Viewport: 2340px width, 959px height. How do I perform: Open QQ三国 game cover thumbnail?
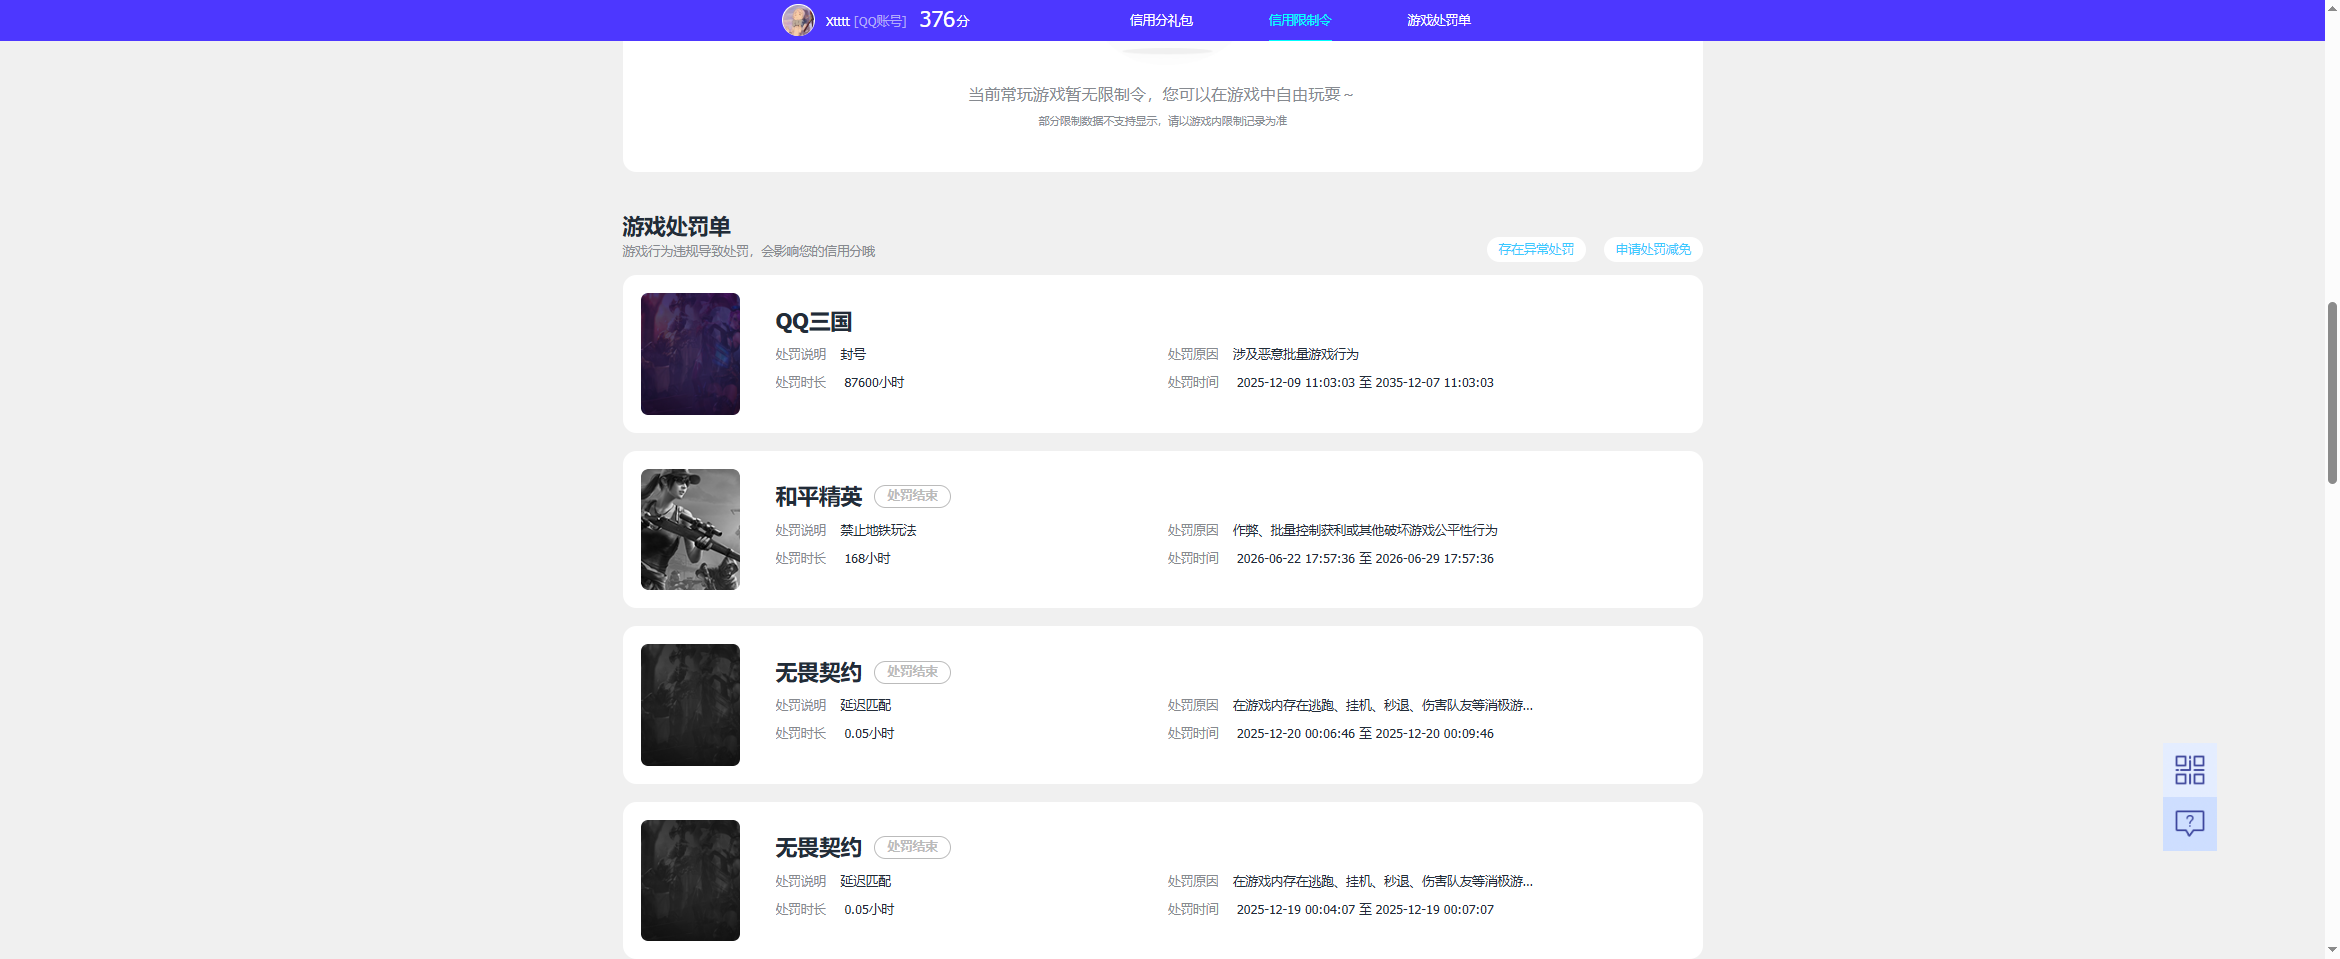pos(690,354)
